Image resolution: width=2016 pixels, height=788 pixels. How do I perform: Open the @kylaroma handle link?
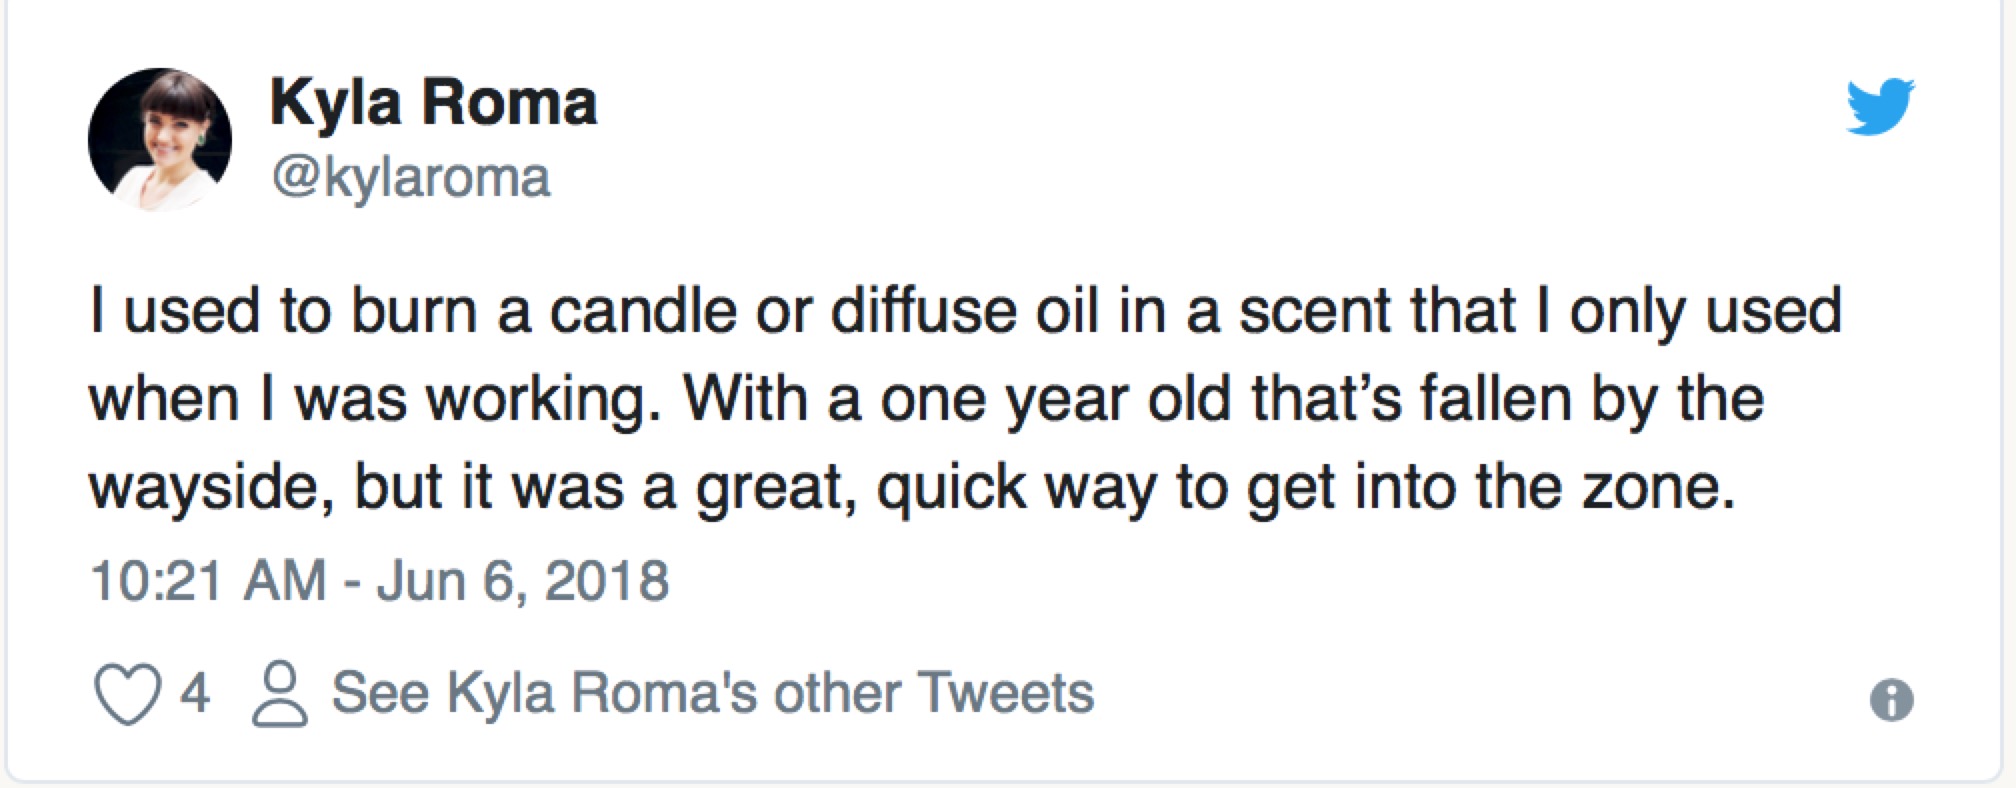coord(410,177)
